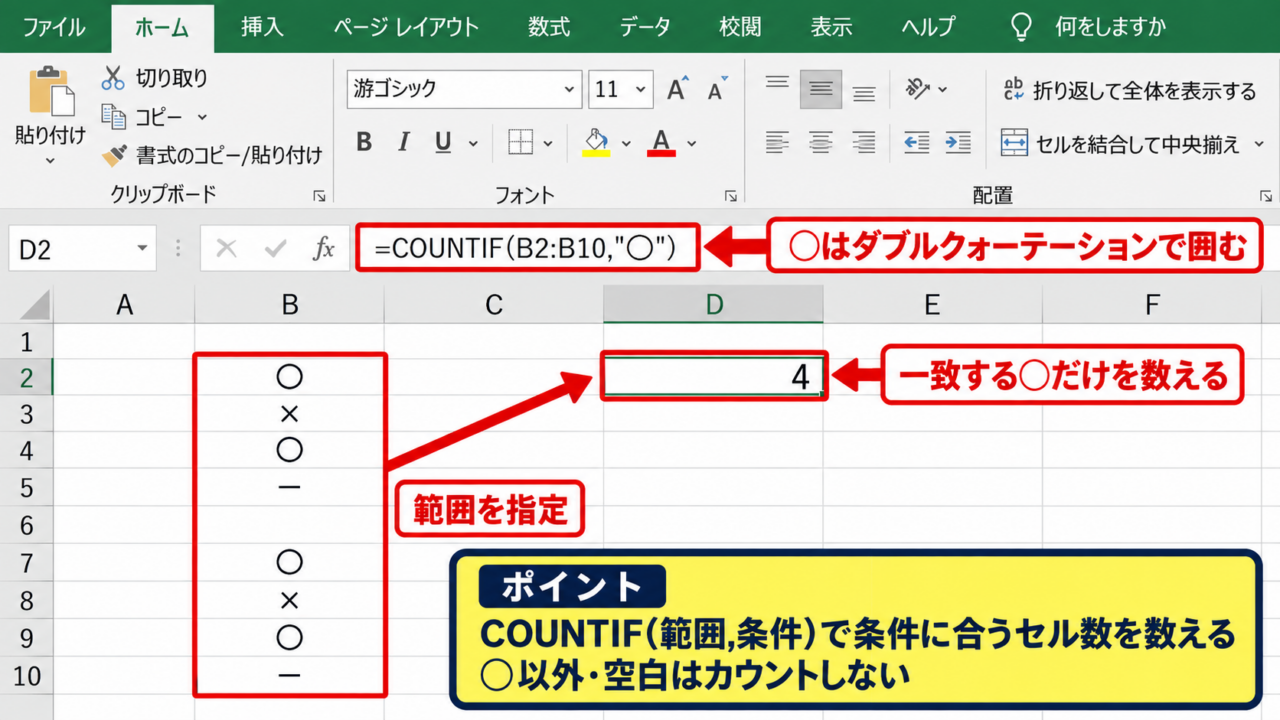Screen dimensions: 1280x720
Task: Expand the Name Box dropdown arrow
Action: click(x=142, y=248)
